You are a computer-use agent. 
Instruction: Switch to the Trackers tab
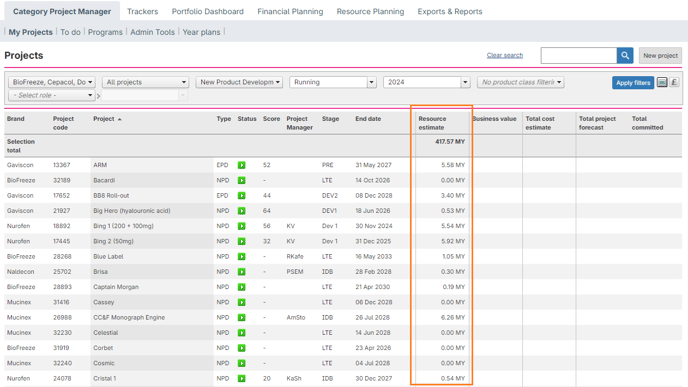coord(143,11)
